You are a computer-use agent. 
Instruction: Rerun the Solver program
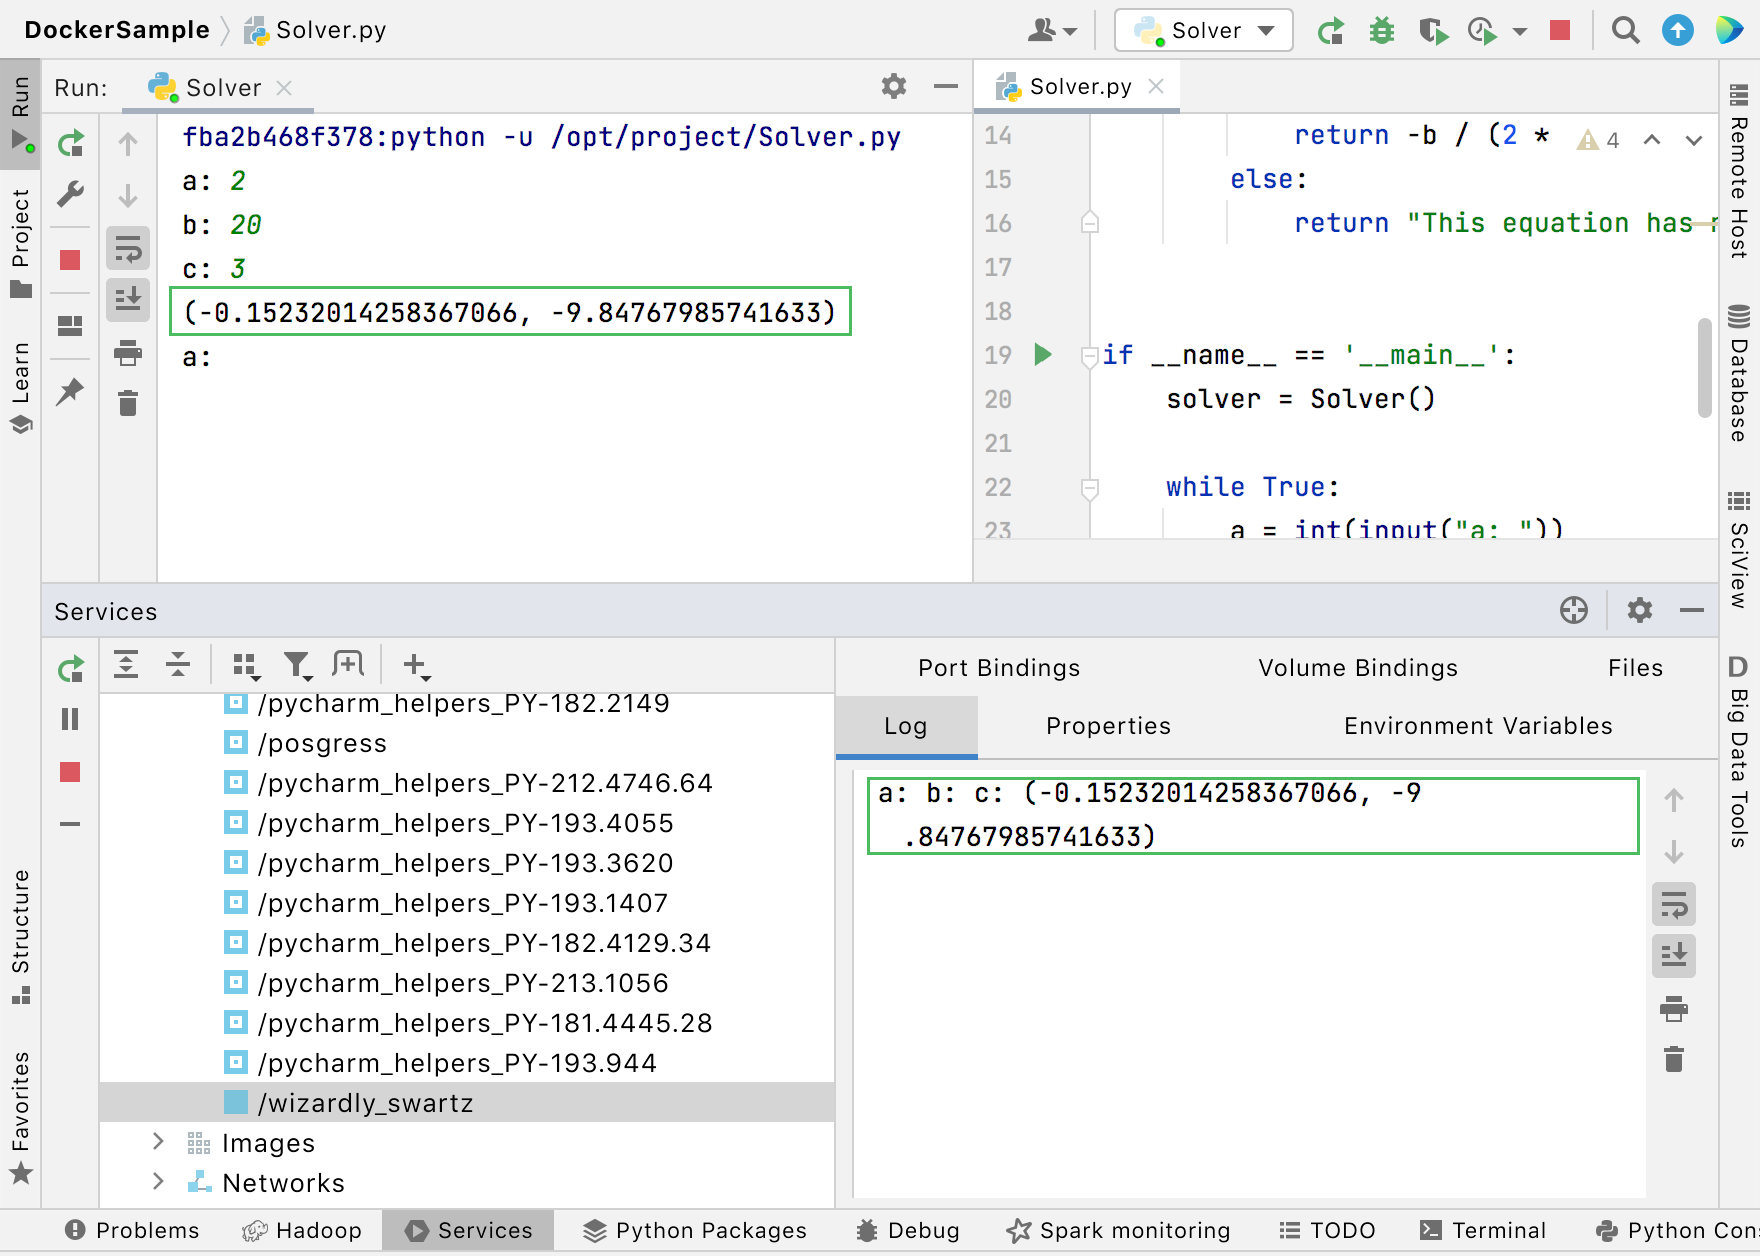click(71, 143)
